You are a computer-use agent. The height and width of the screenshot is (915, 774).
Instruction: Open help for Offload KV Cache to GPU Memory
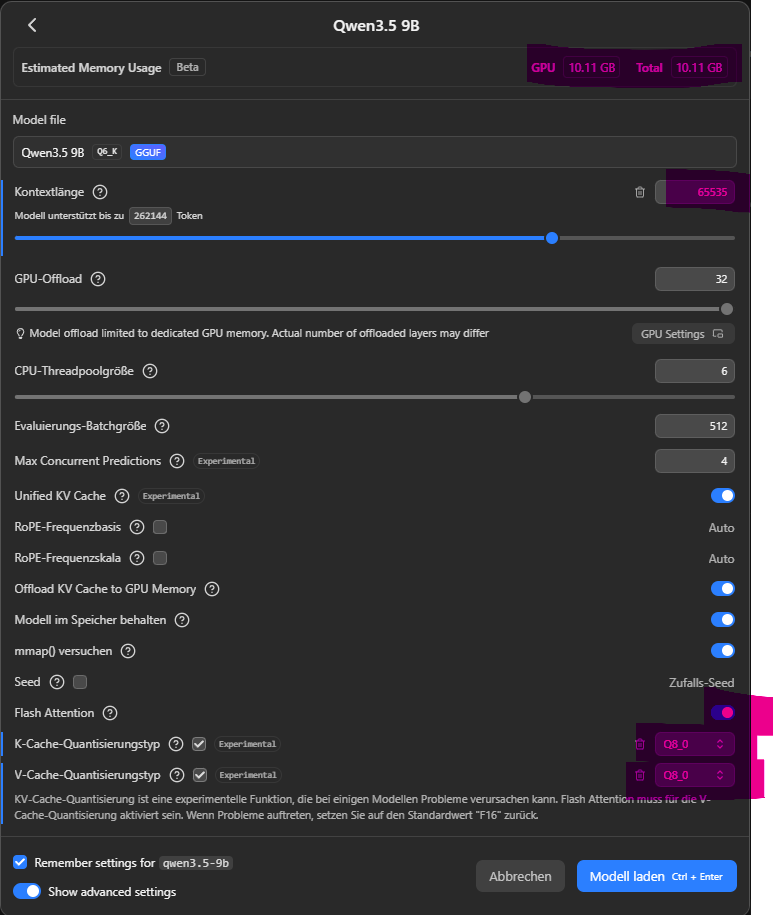point(212,589)
